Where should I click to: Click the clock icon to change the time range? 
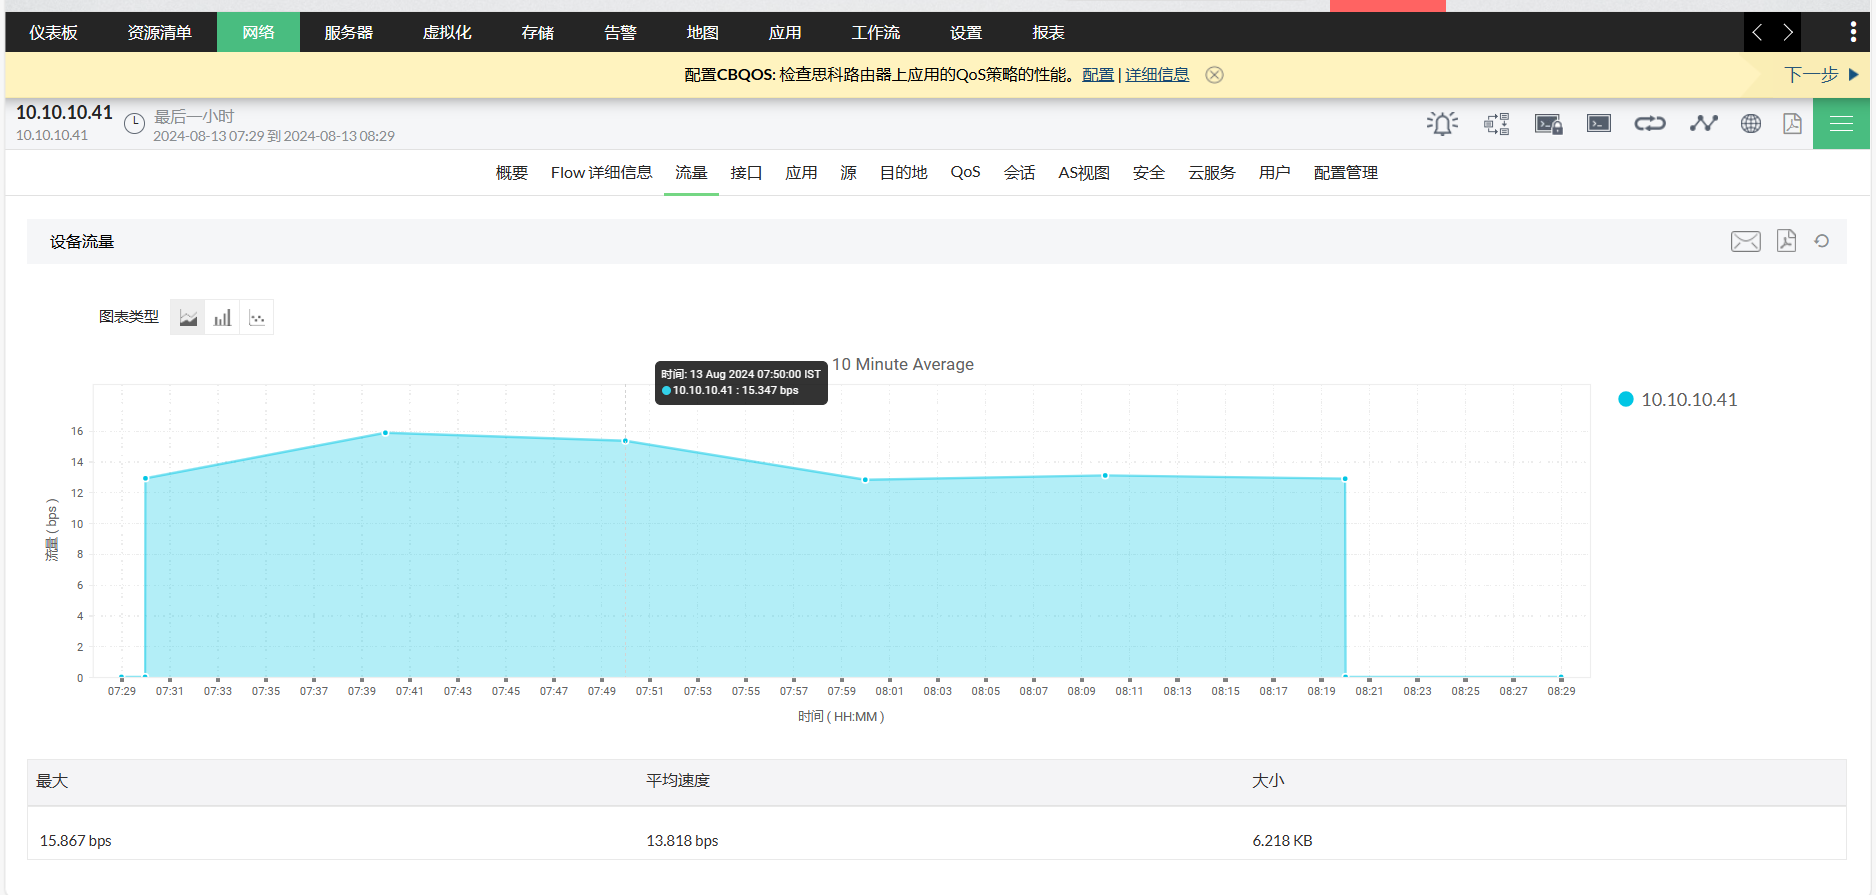click(x=134, y=124)
